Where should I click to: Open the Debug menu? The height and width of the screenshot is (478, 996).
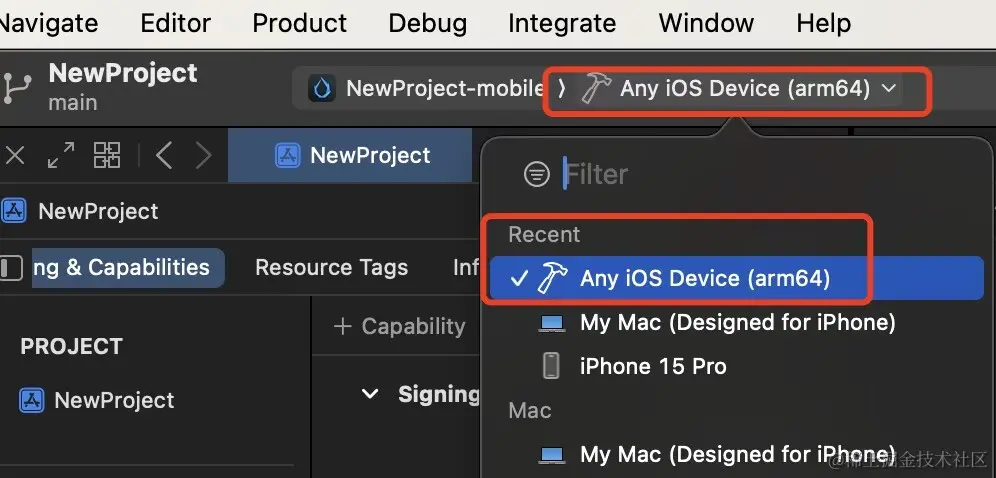[427, 24]
